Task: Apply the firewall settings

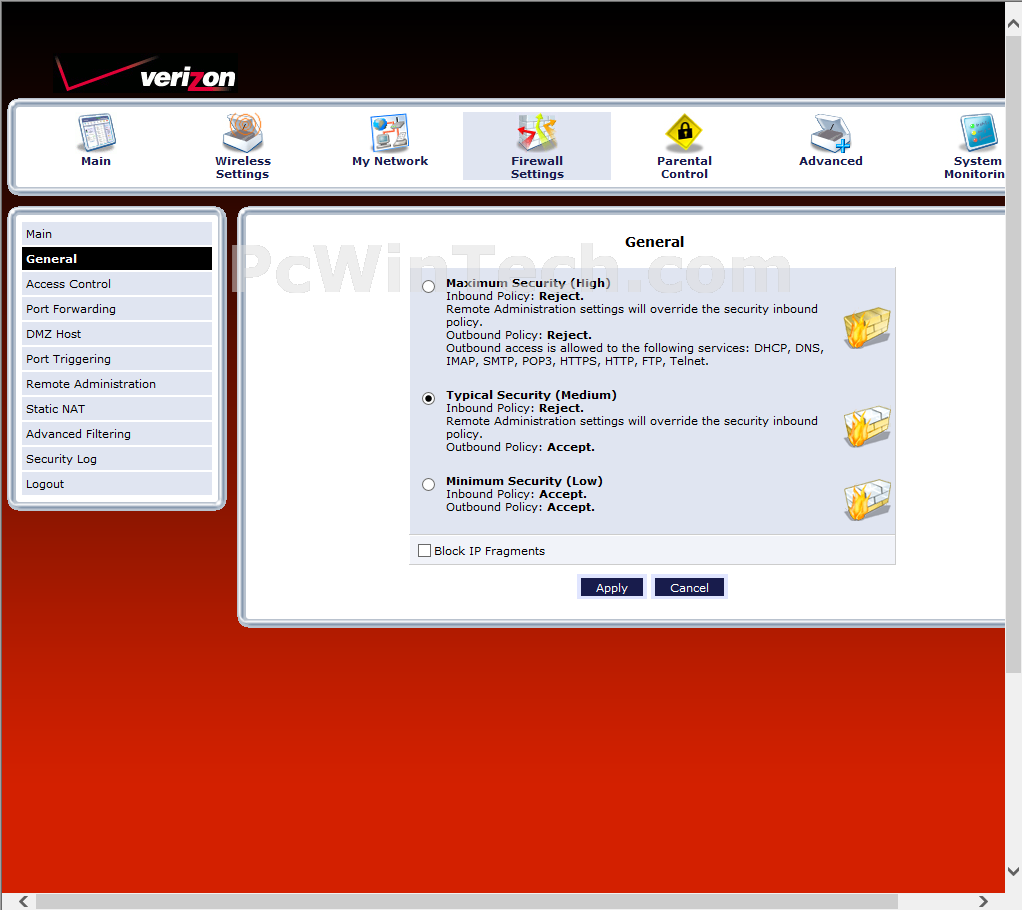Action: tap(611, 587)
